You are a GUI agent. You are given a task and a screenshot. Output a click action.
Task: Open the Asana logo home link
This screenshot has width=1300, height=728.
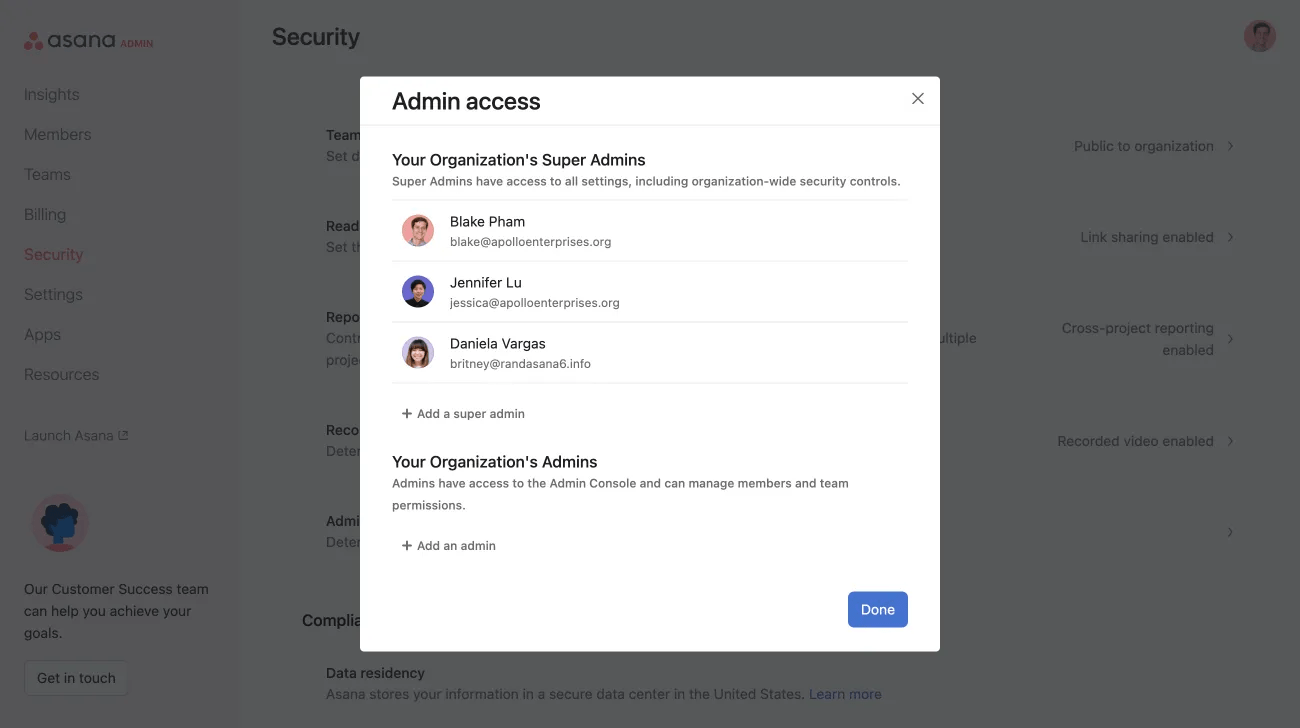tap(73, 40)
